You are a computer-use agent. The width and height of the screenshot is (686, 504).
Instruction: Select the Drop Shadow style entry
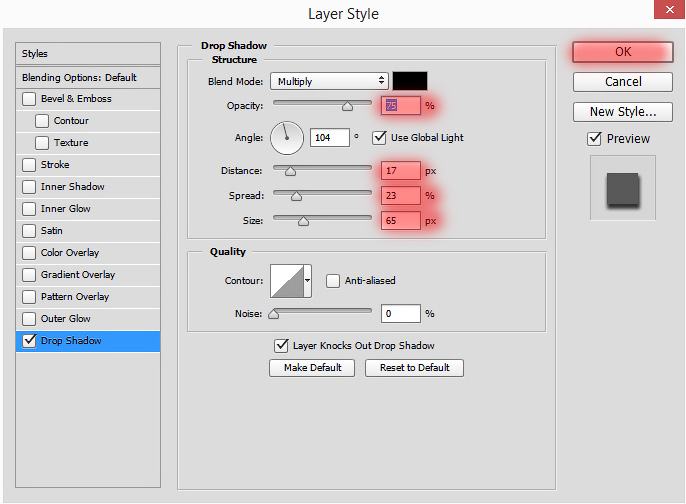[88, 341]
